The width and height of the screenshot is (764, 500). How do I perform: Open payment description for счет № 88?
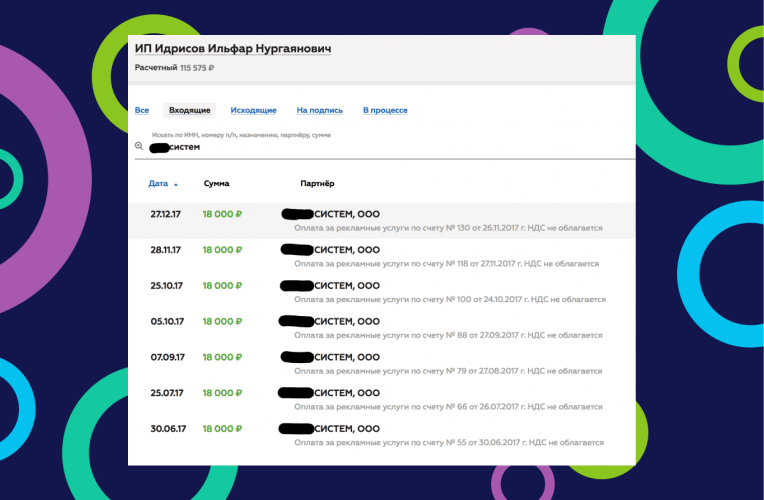pyautogui.click(x=448, y=335)
